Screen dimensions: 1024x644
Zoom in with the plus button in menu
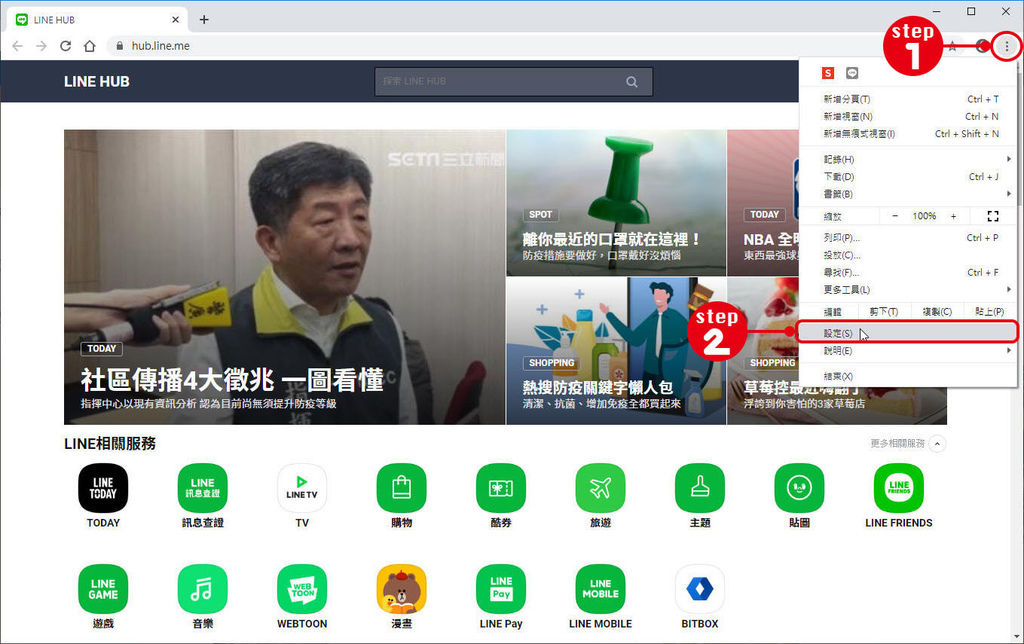[953, 216]
